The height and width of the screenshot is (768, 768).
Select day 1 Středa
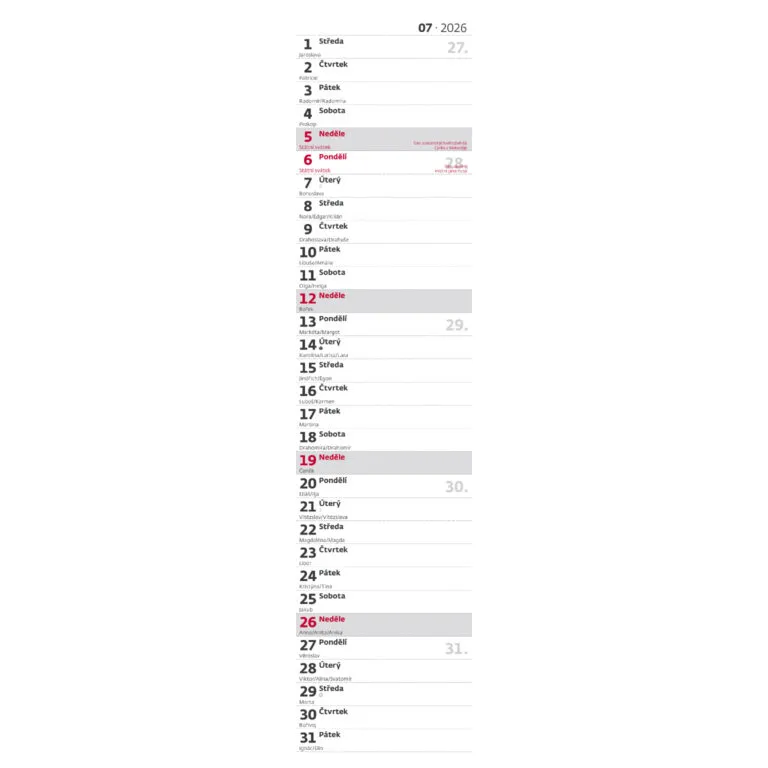point(322,43)
